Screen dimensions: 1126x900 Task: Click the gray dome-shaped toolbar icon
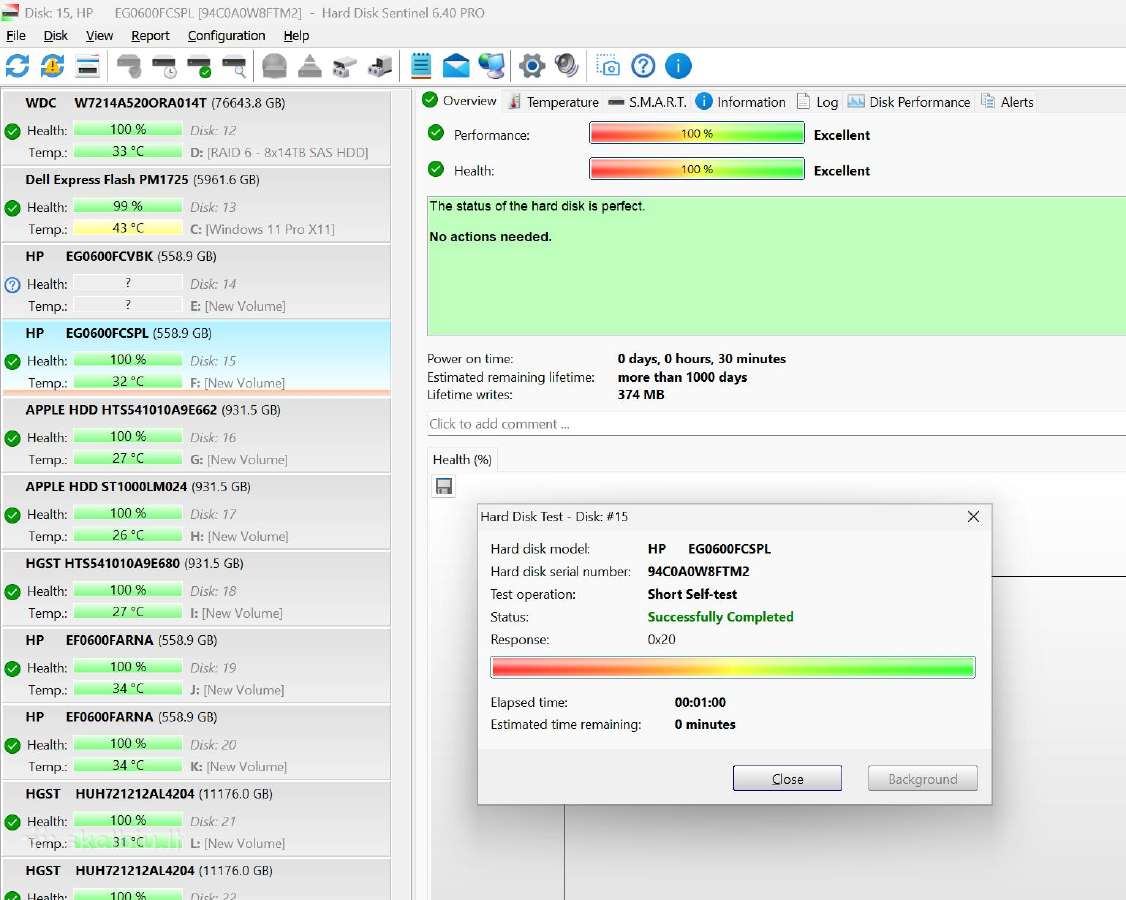(x=274, y=66)
